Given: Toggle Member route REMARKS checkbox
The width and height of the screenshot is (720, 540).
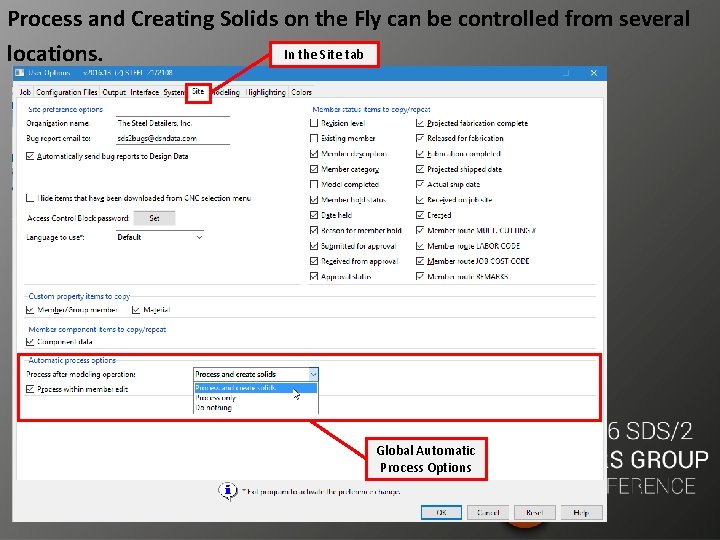Looking at the screenshot, I should point(420,276).
